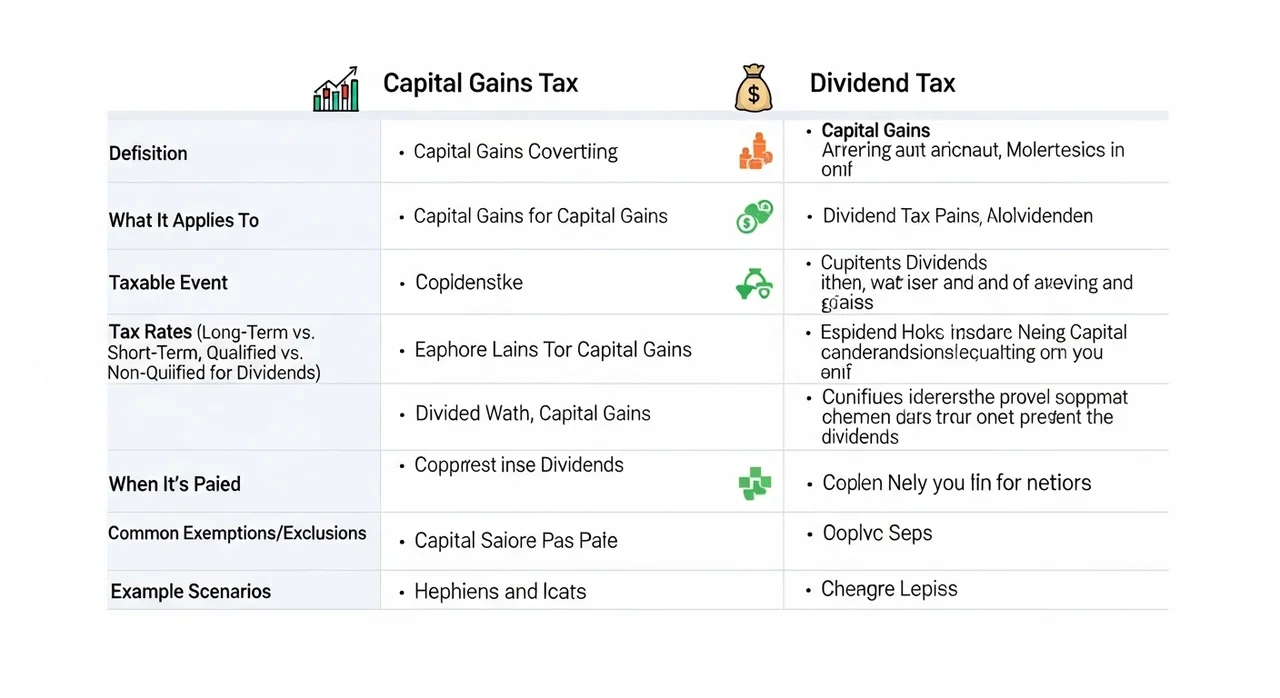Click the What It Applies To row label
The height and width of the screenshot is (698, 1280).
[184, 220]
